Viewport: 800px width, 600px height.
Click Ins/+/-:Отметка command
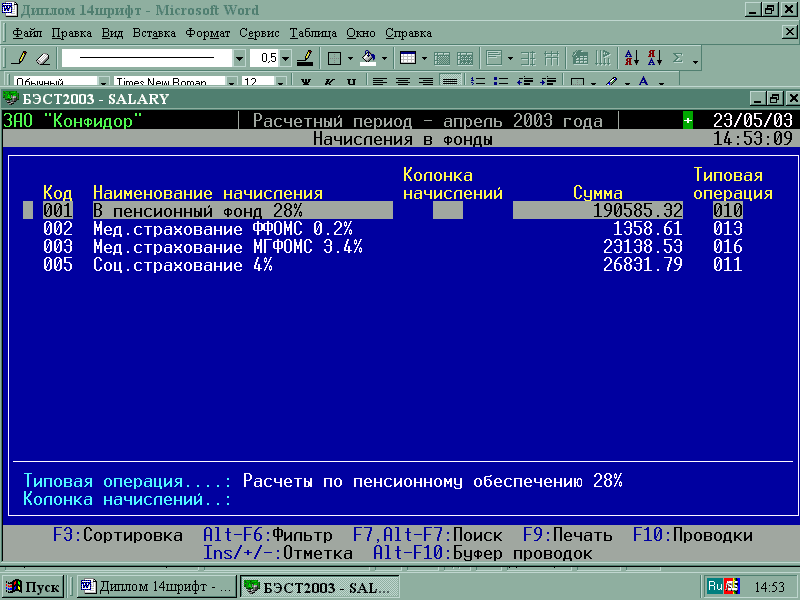(x=278, y=554)
